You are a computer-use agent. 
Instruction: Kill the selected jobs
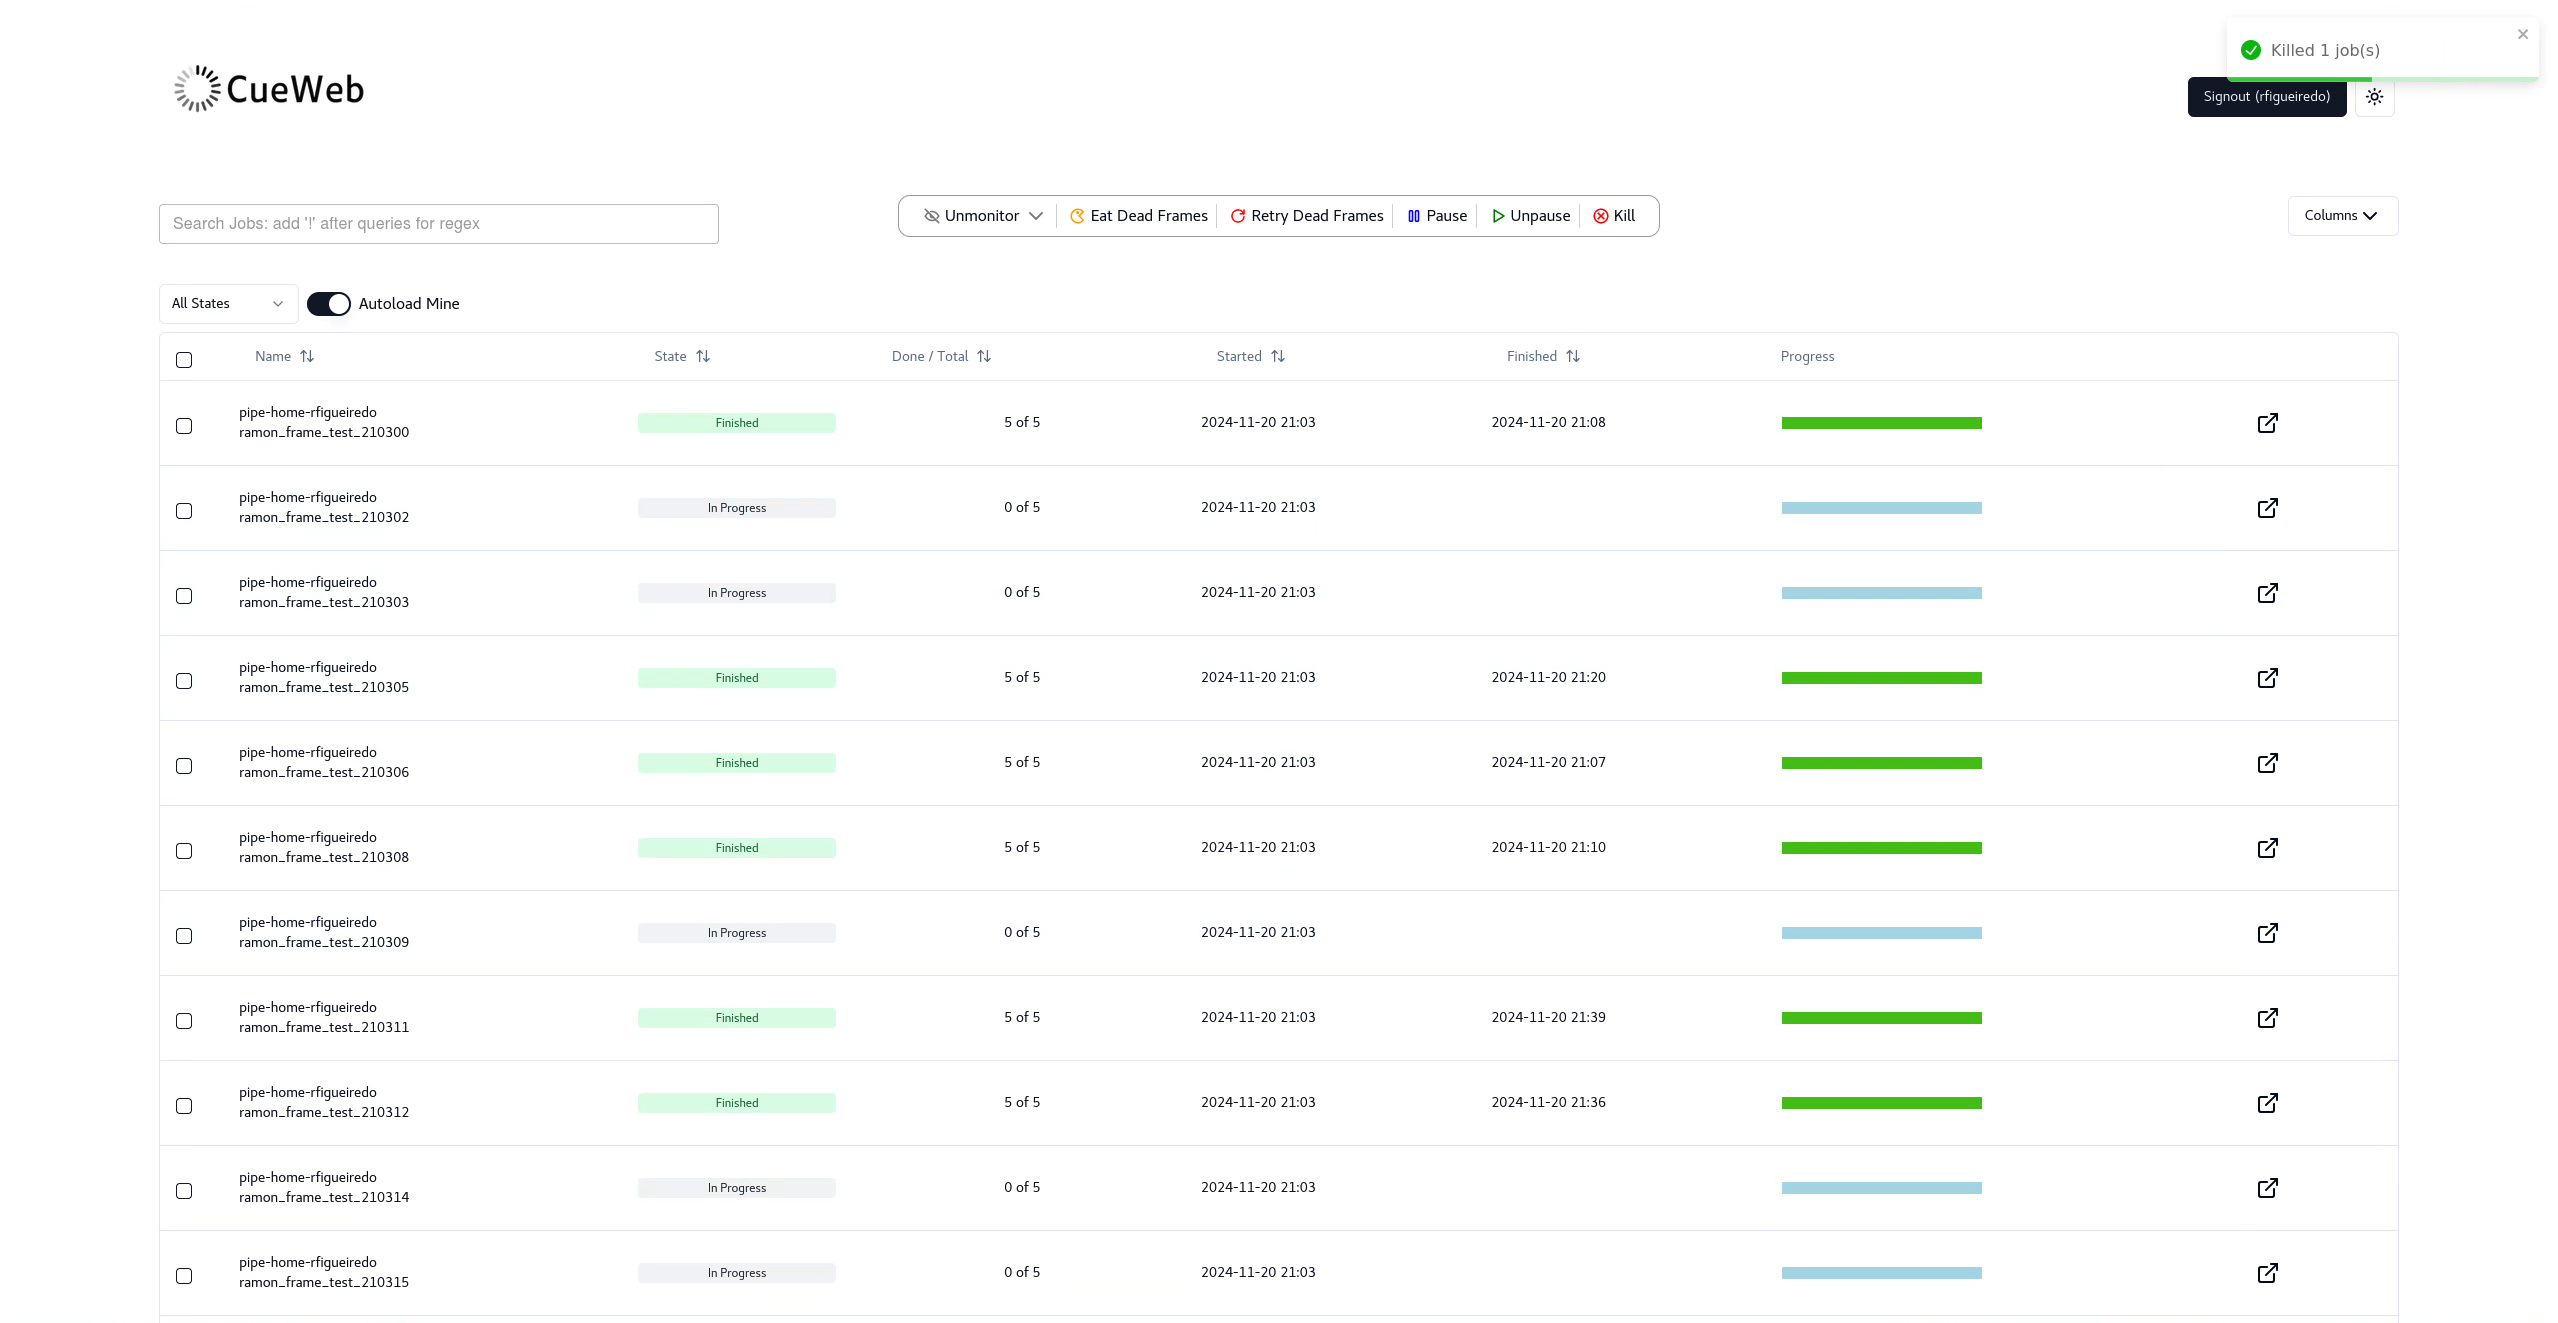(x=1613, y=216)
